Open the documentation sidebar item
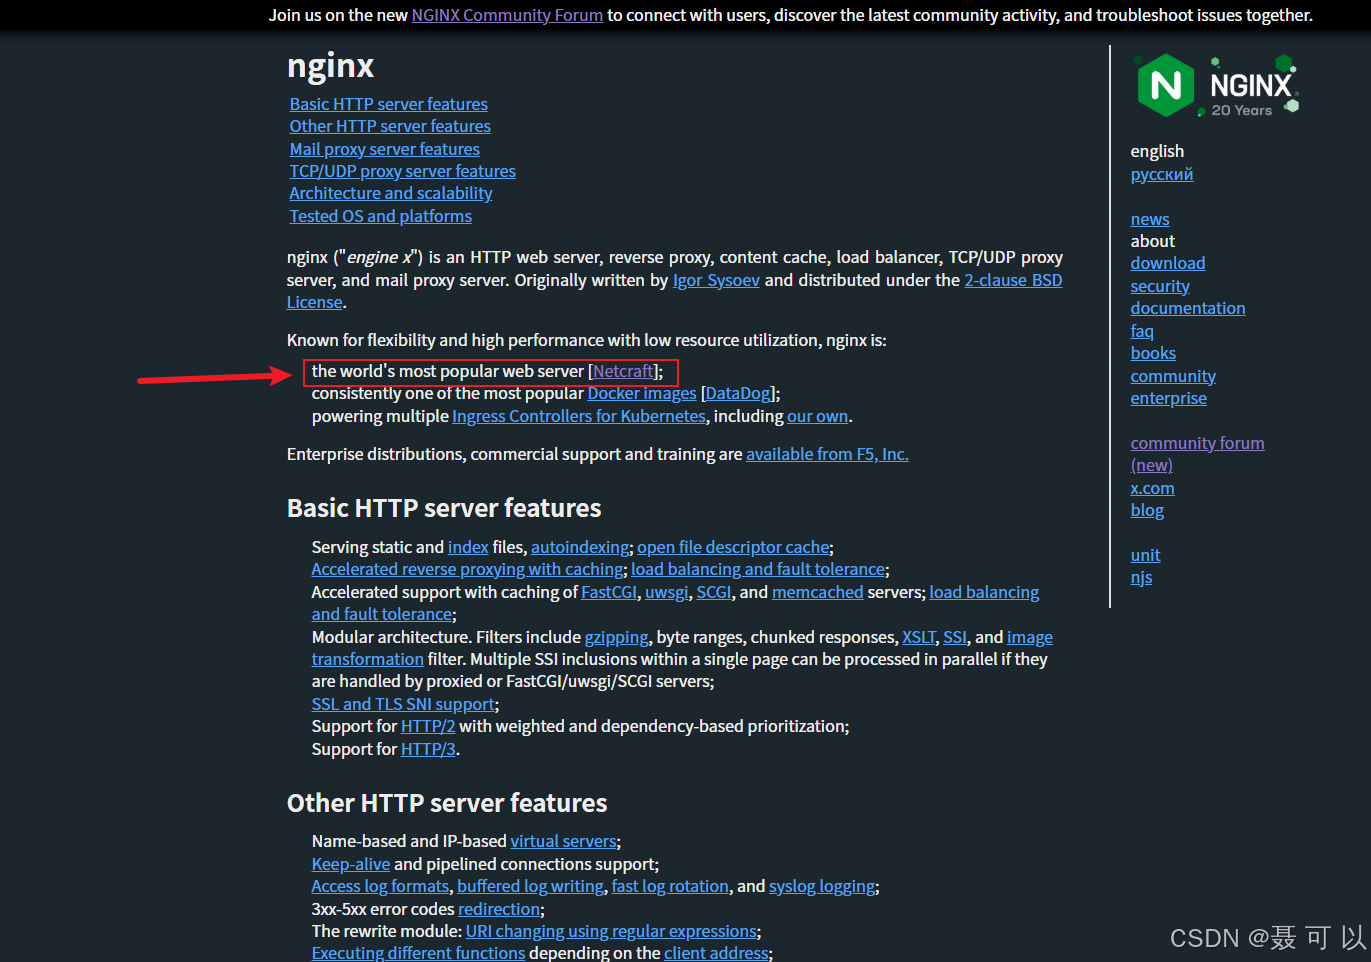The image size is (1371, 962). [x=1188, y=308]
